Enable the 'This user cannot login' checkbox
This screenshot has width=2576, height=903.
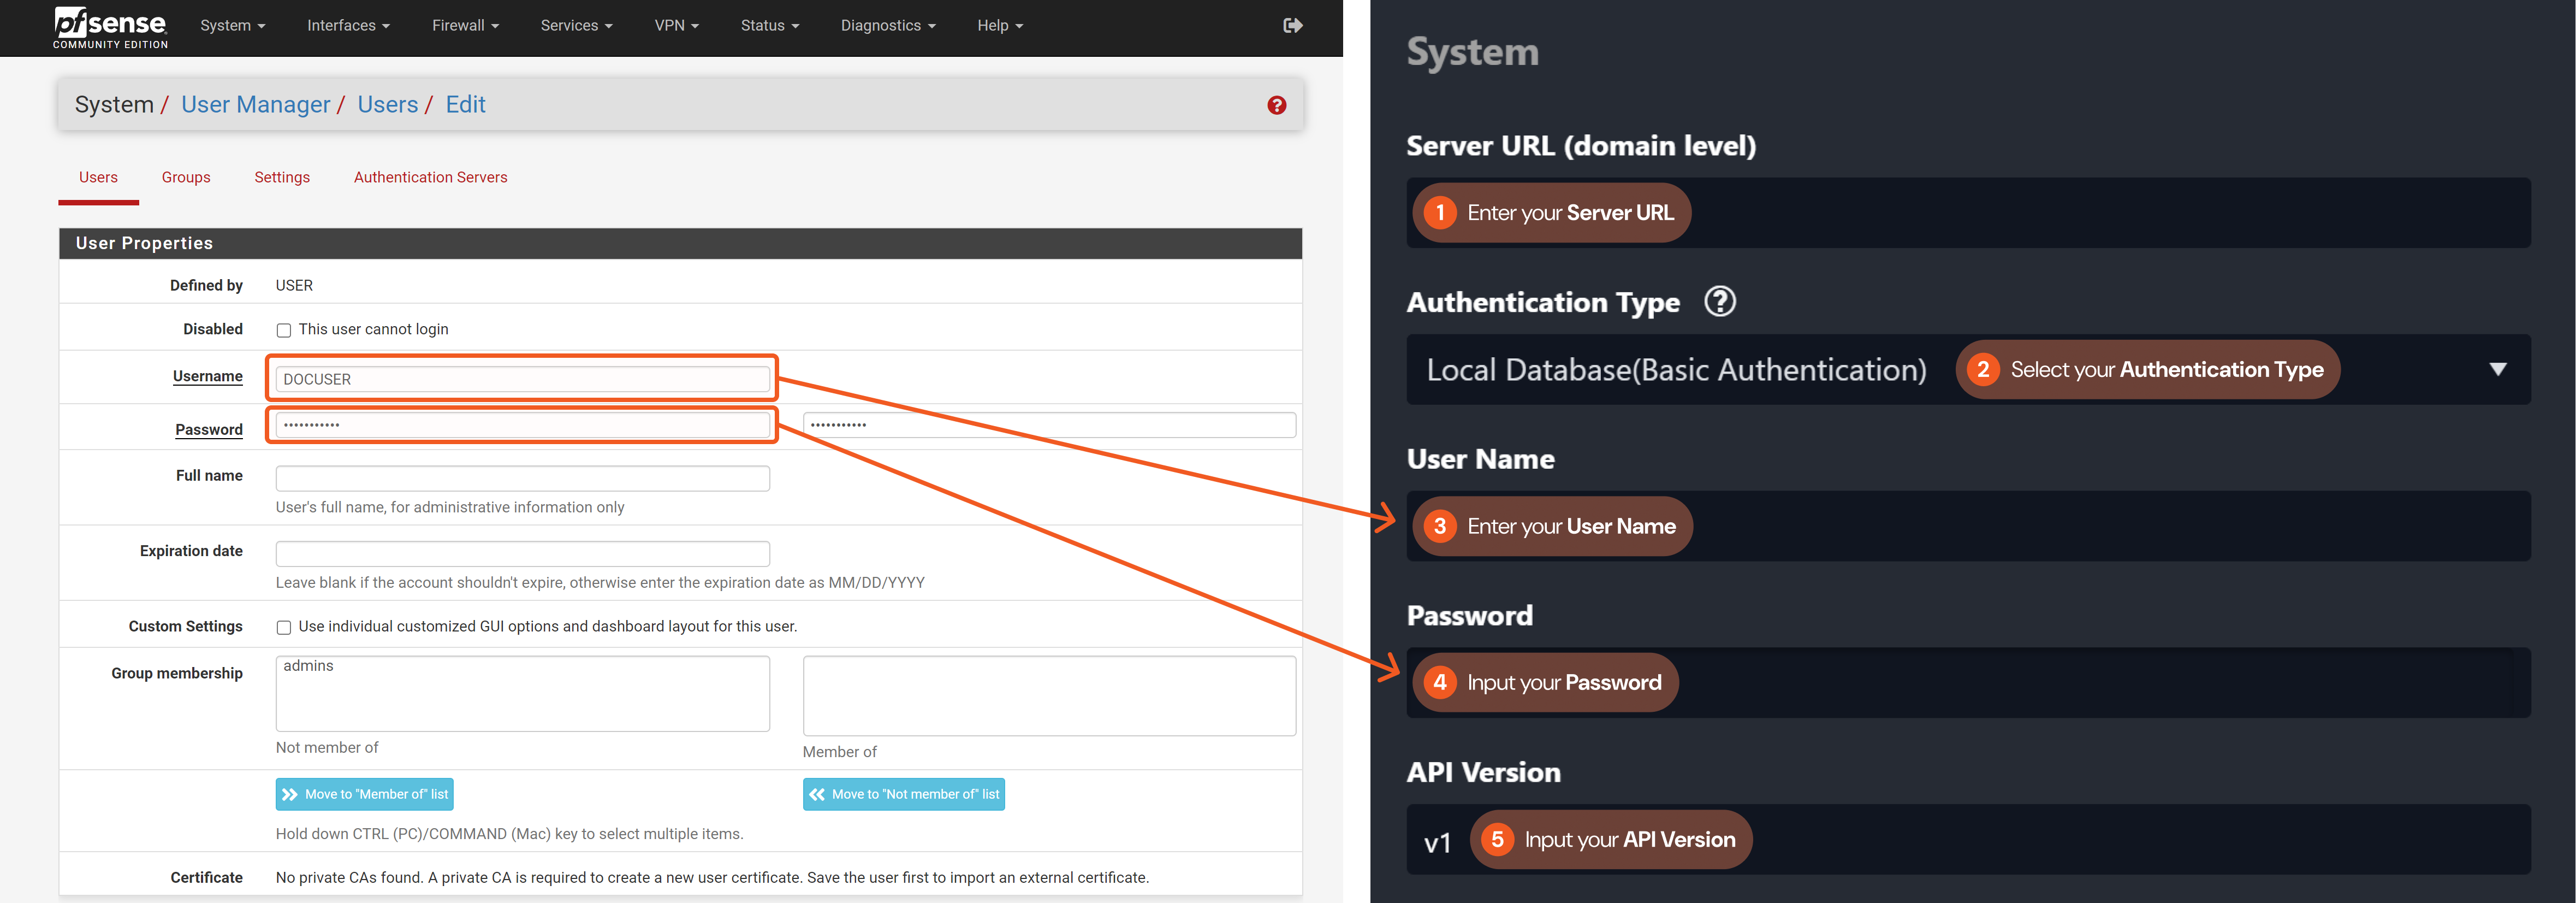tap(284, 330)
